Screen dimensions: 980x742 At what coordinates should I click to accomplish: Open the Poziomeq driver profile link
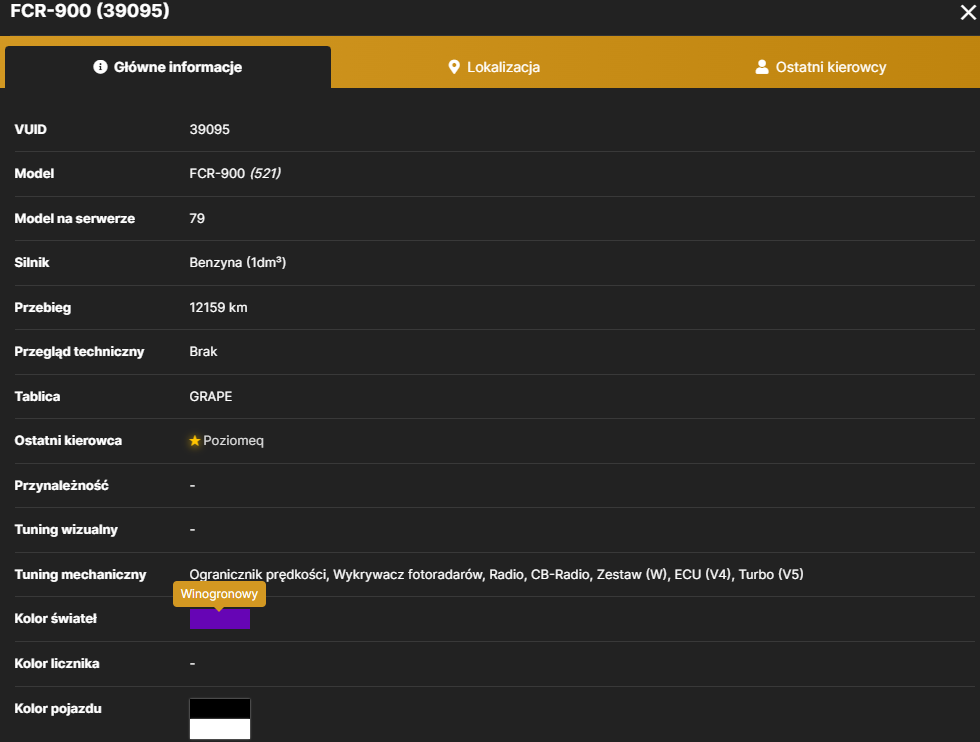(x=233, y=441)
